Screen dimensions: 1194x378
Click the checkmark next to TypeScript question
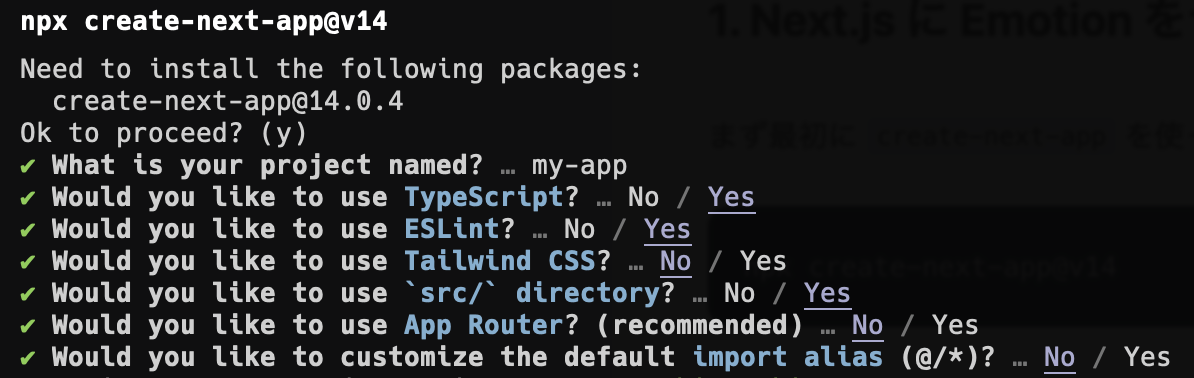click(x=27, y=197)
